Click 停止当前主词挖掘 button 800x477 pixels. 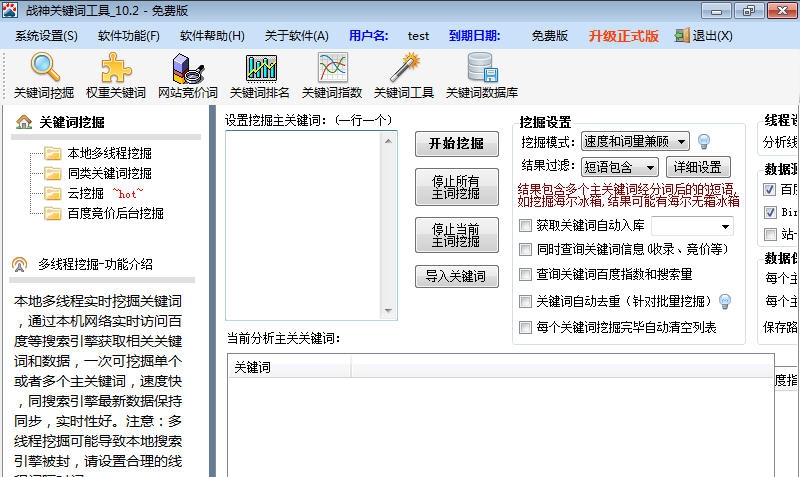click(457, 235)
